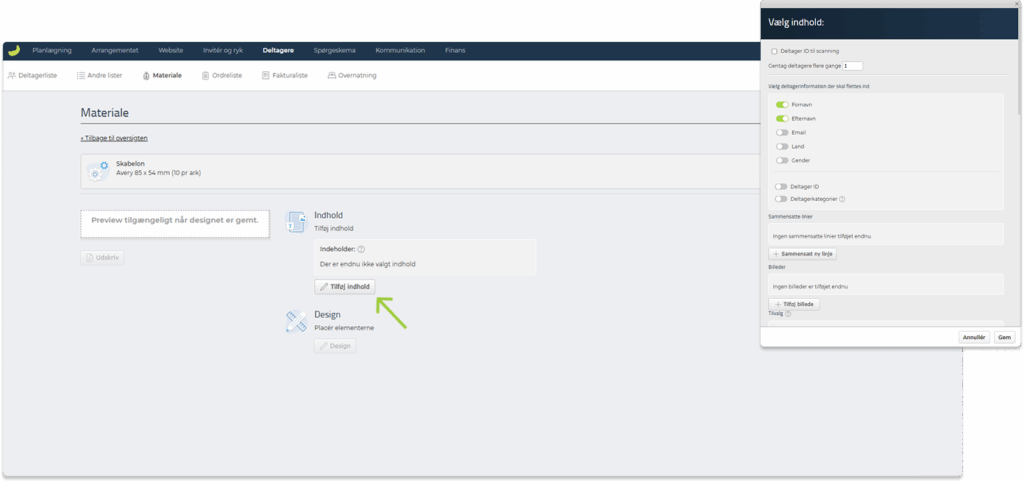
Task: Click help icon next to Tilvalg
Action: tap(789, 314)
